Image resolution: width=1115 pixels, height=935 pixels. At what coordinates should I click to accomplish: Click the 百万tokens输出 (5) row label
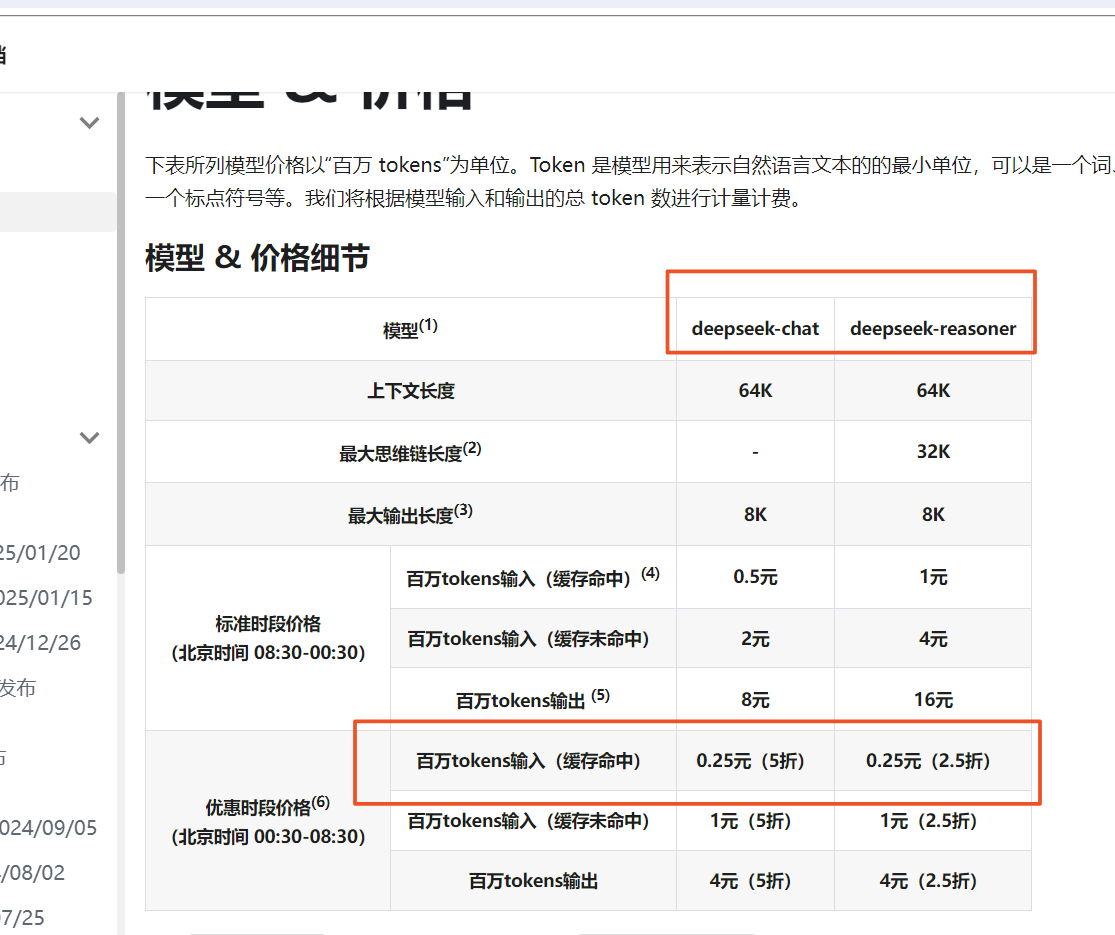(x=533, y=700)
